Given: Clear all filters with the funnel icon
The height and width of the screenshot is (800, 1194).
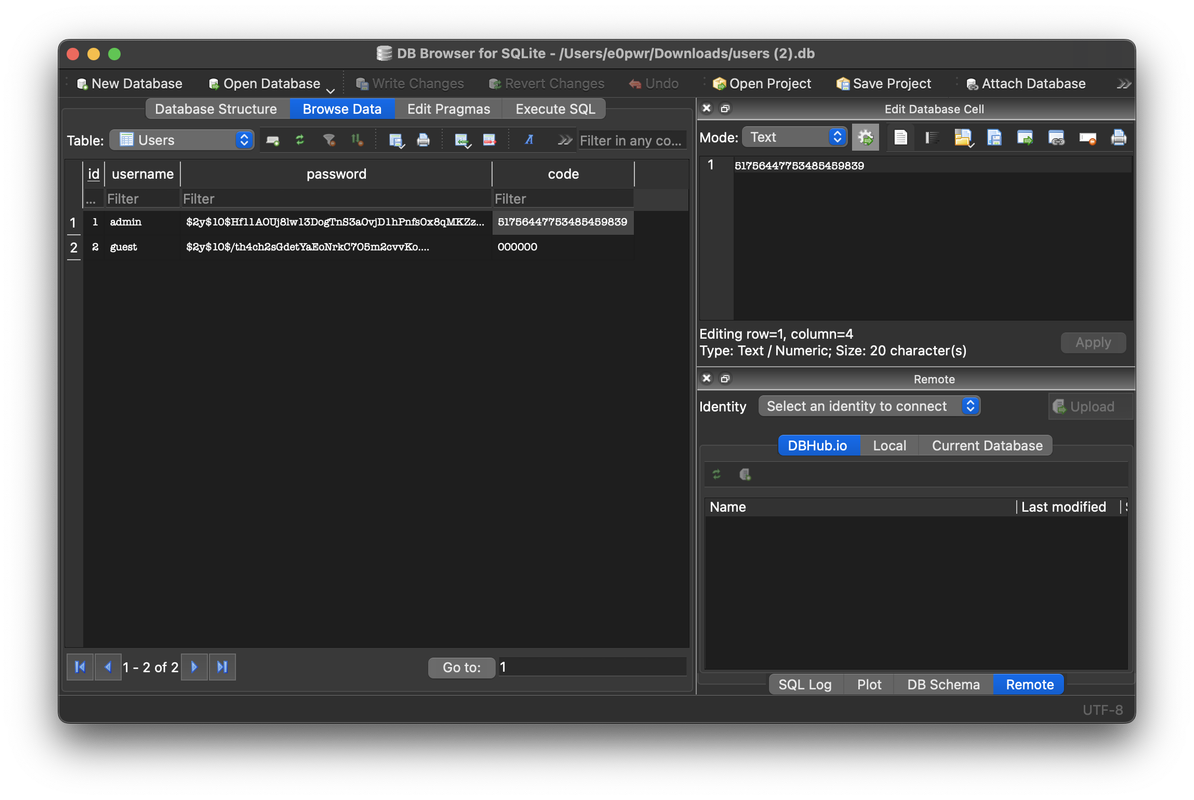Looking at the screenshot, I should click(329, 140).
